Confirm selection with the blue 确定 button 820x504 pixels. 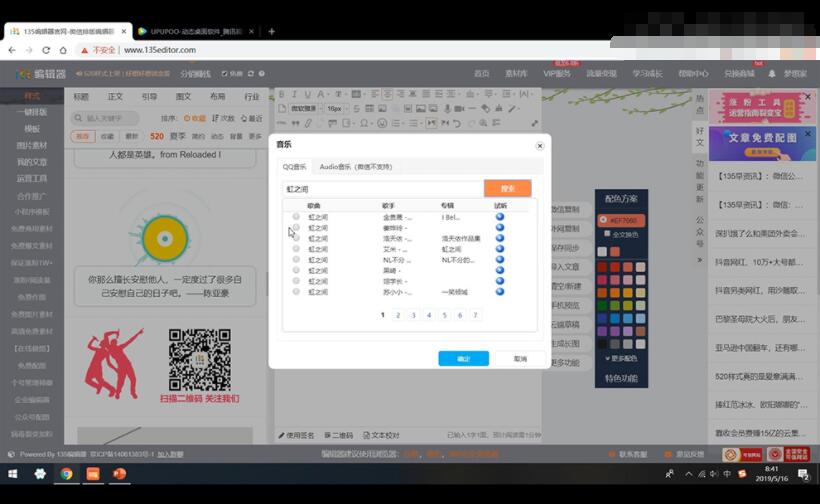(x=463, y=359)
